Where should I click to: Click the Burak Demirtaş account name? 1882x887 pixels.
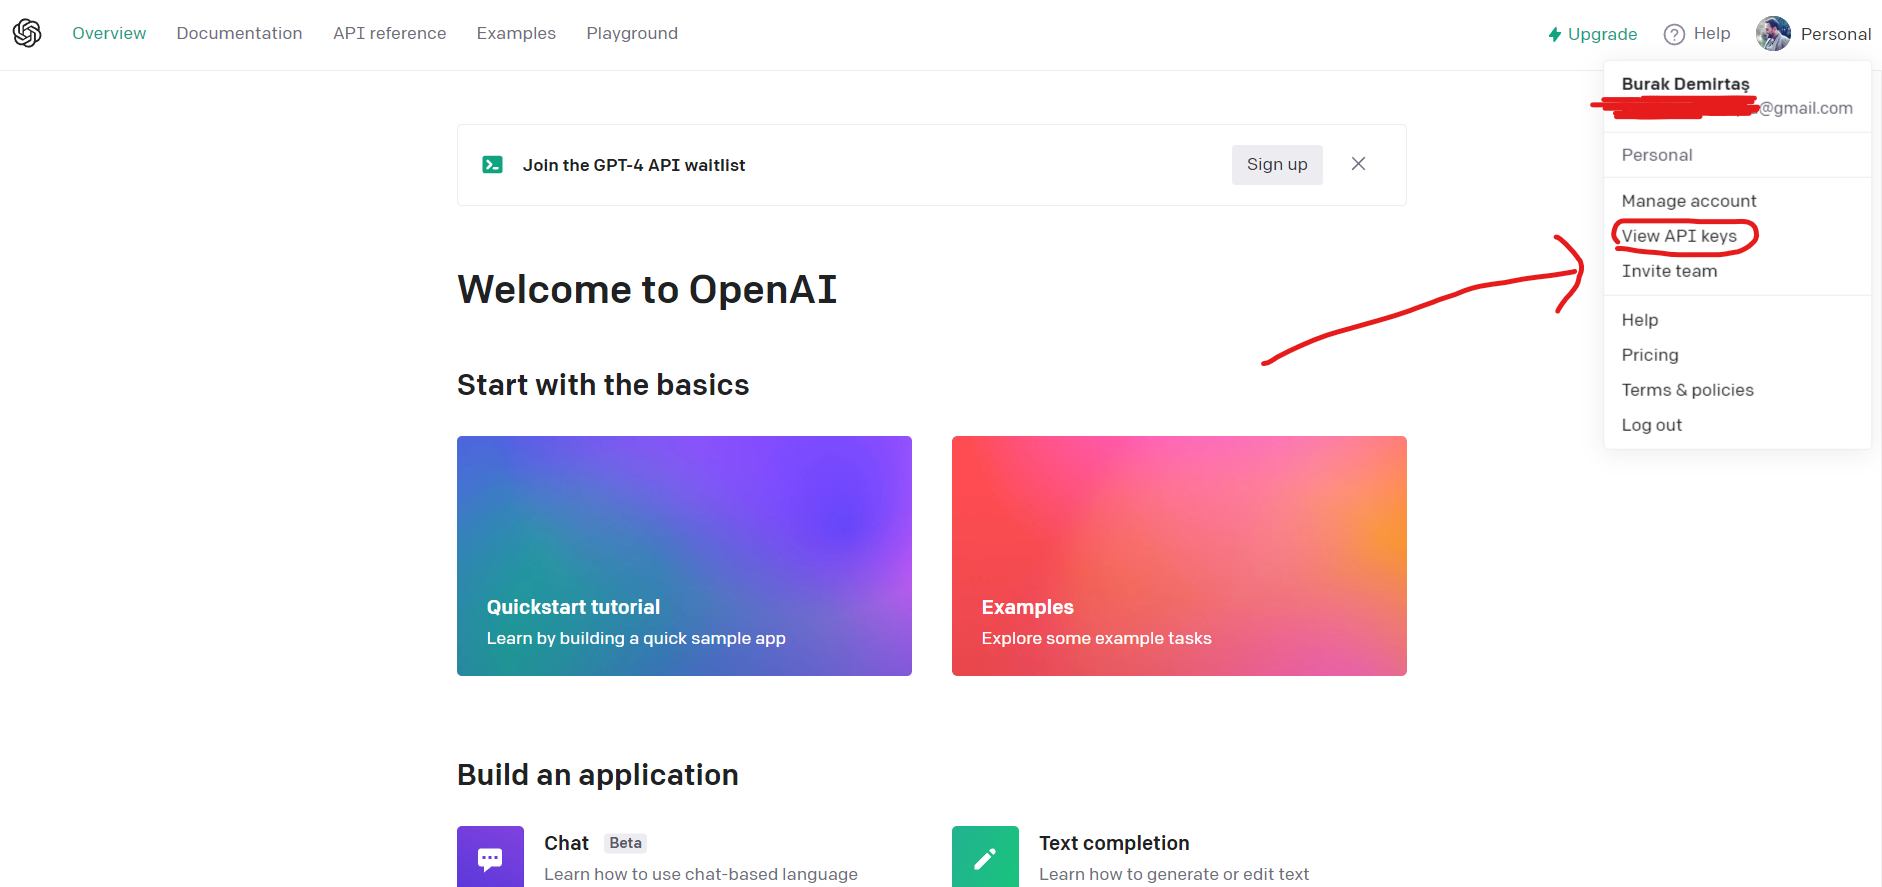1685,84
